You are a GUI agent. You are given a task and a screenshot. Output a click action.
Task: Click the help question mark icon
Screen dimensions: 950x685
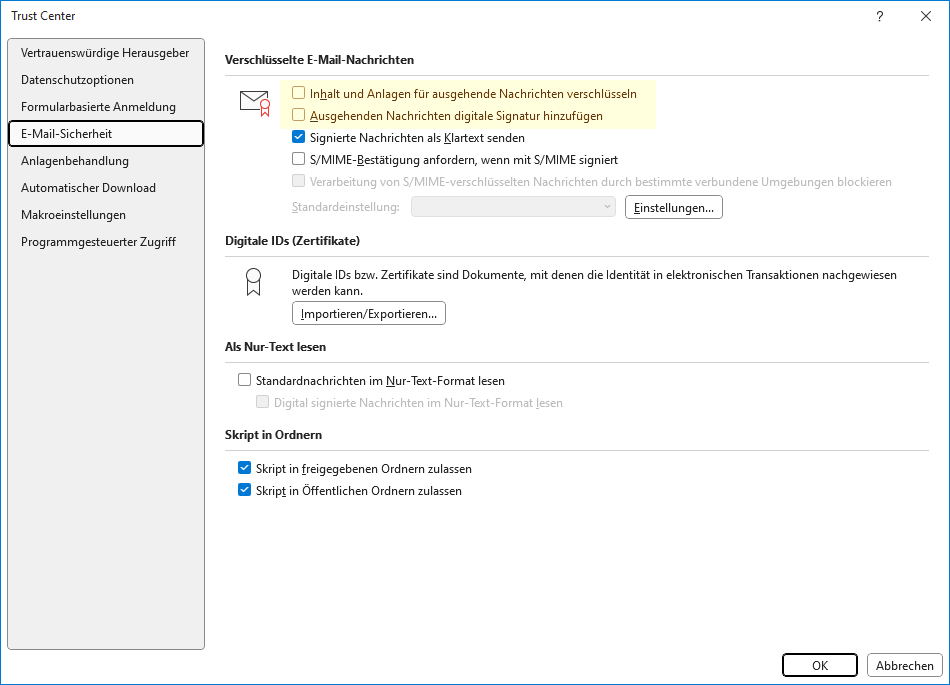point(879,16)
